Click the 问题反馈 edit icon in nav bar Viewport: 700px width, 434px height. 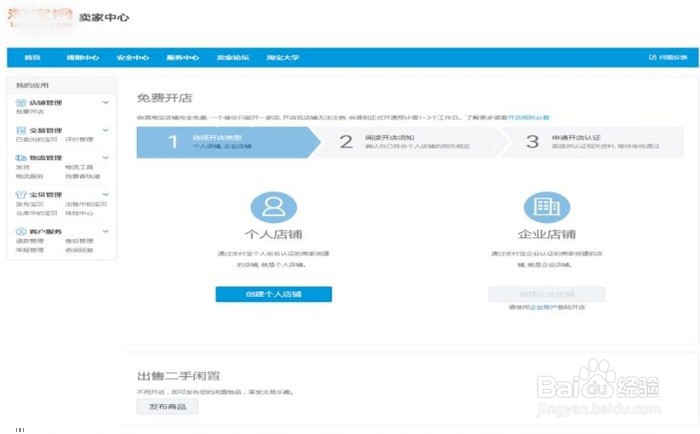point(652,57)
